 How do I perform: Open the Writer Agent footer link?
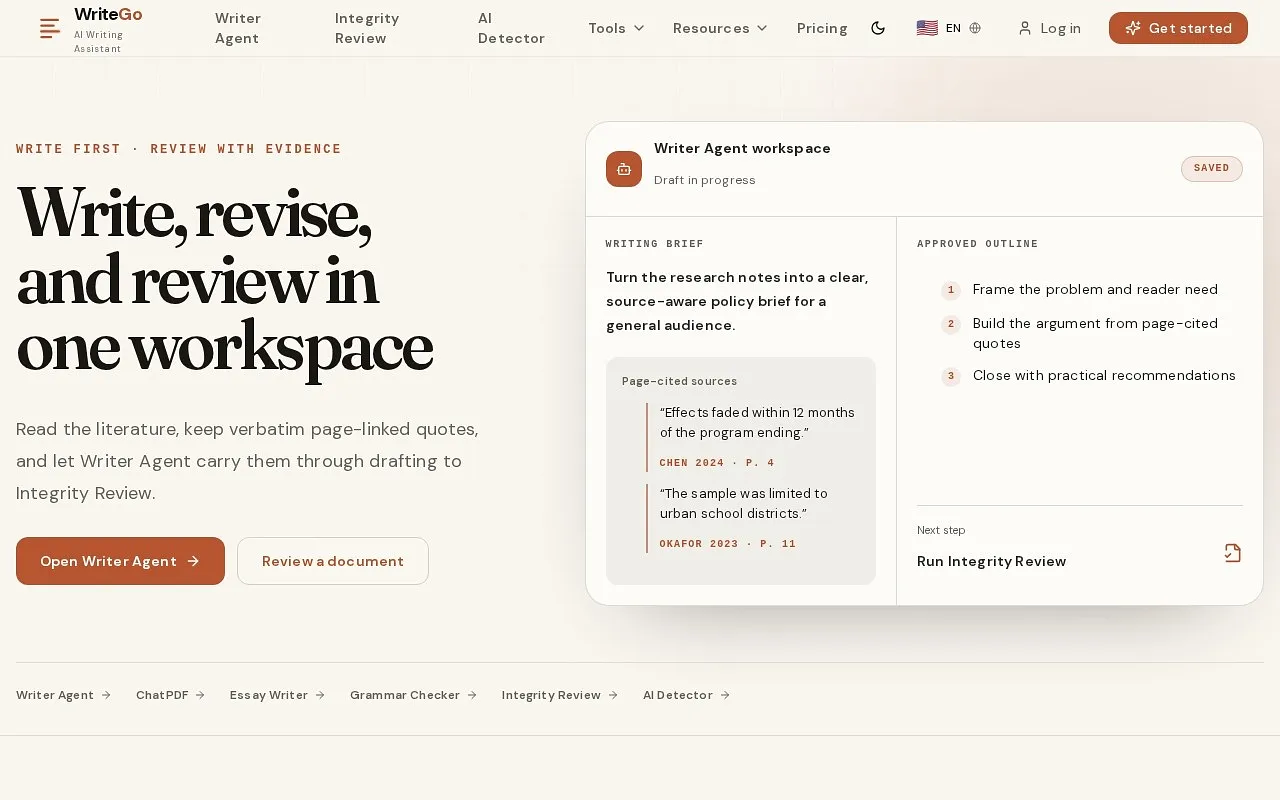[x=63, y=695]
